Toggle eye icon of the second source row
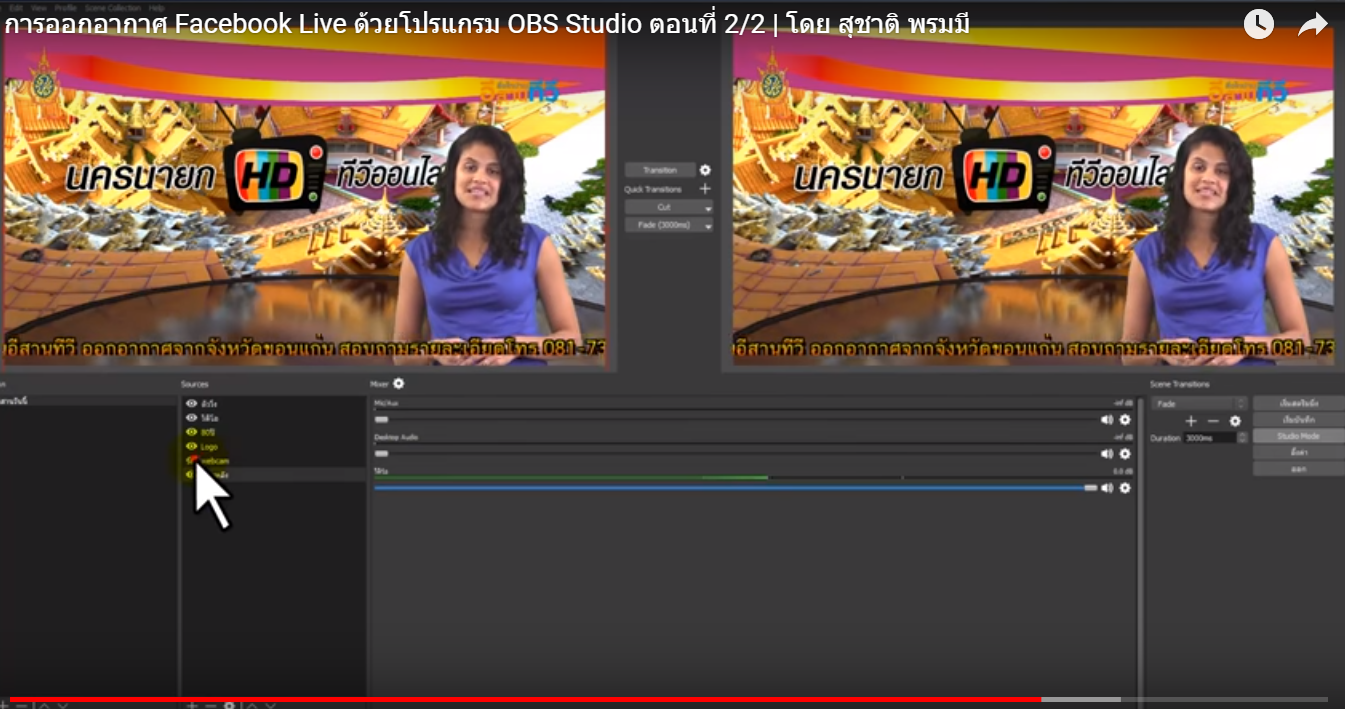Image resolution: width=1345 pixels, height=709 pixels. 192,417
